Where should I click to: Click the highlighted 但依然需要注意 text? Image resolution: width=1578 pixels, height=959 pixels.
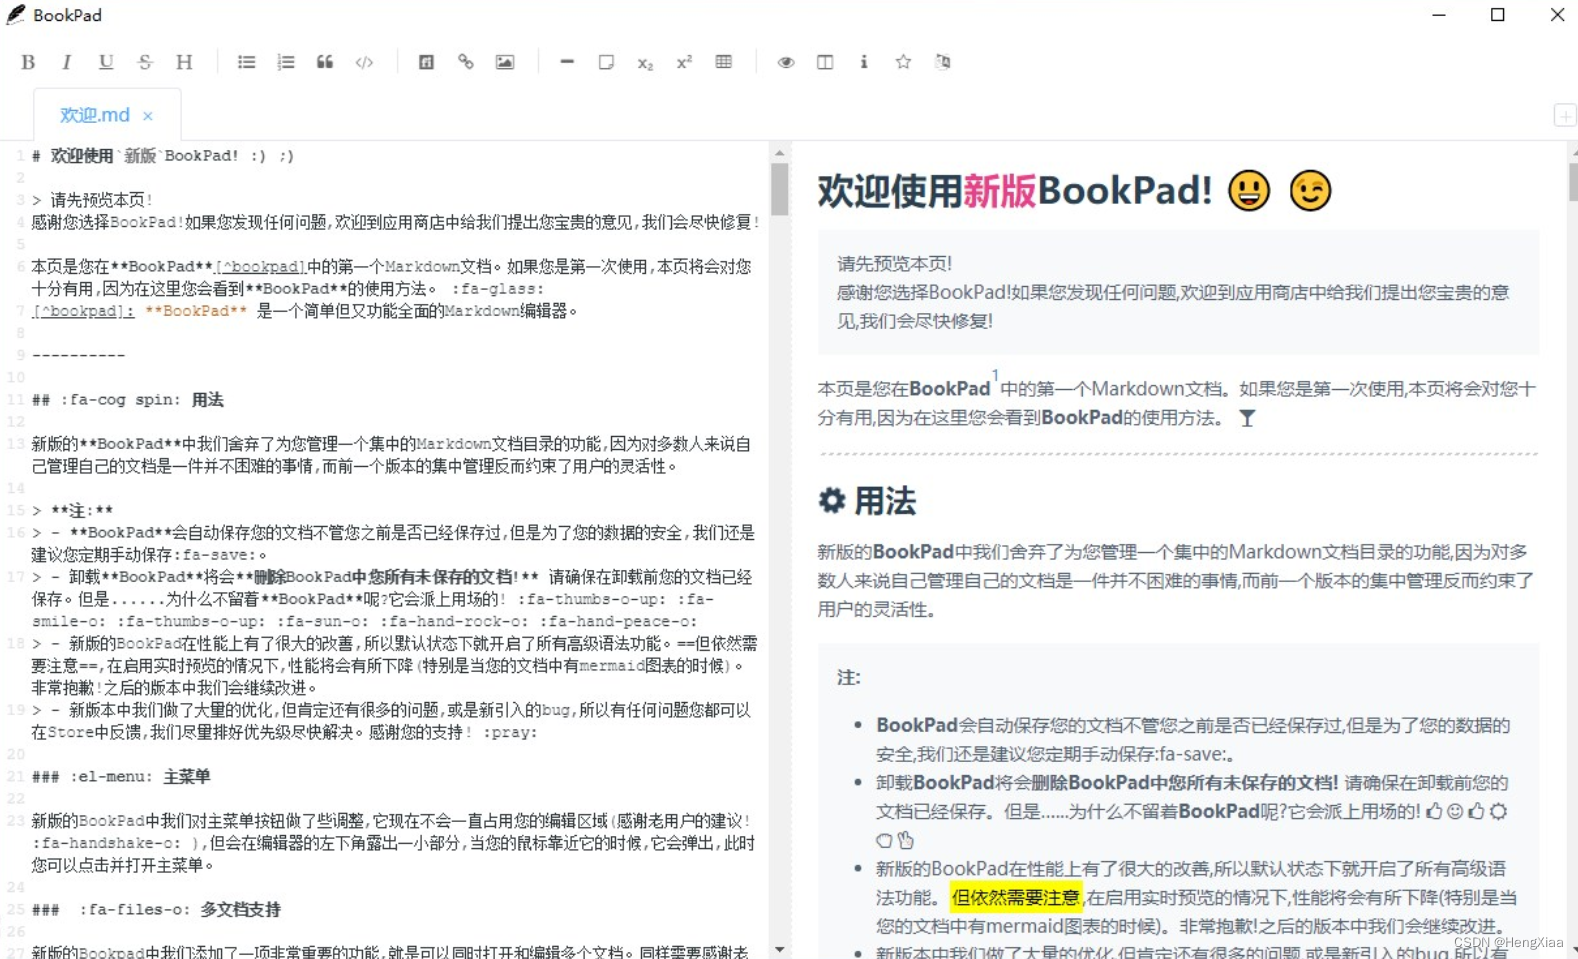(1016, 897)
